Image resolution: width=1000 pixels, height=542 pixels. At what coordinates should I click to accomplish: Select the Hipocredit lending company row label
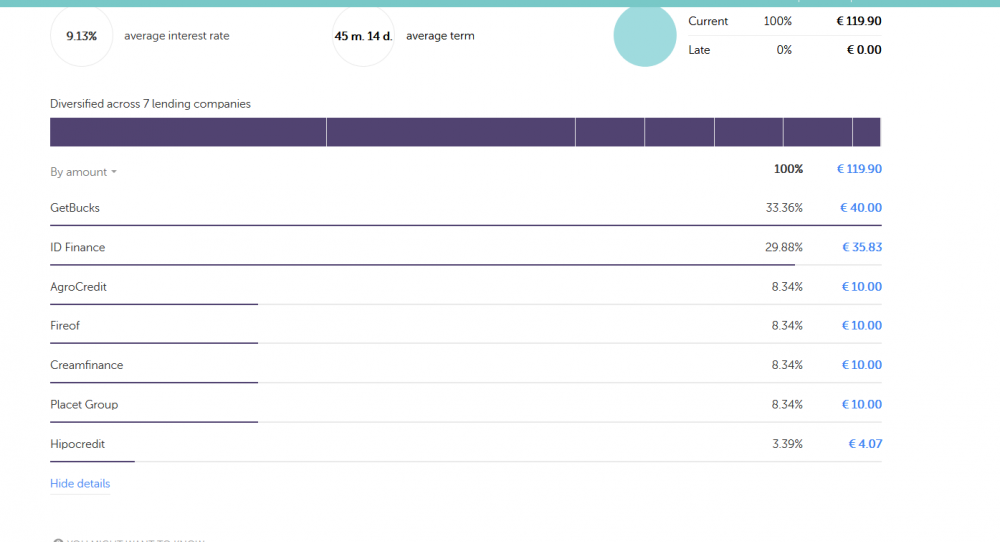(x=78, y=444)
